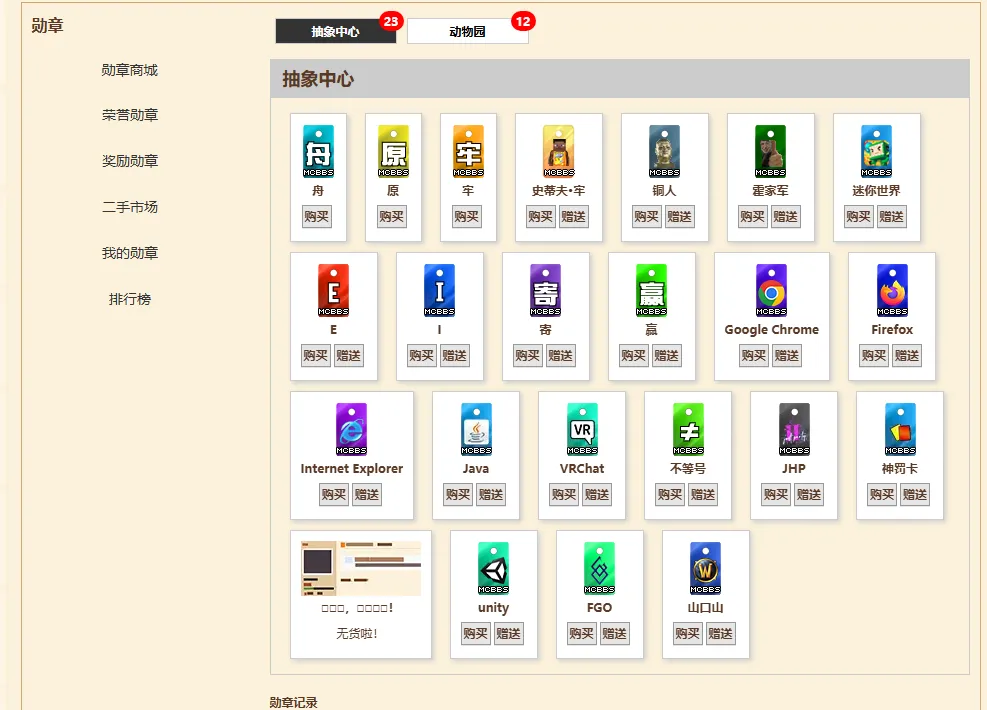
Task: Select the 史蒂夫·牢 medal icon
Action: pos(559,151)
